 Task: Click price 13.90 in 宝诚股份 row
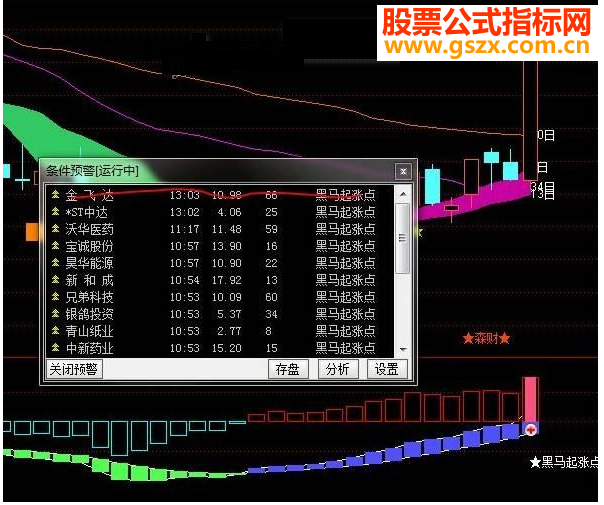[x=227, y=247]
